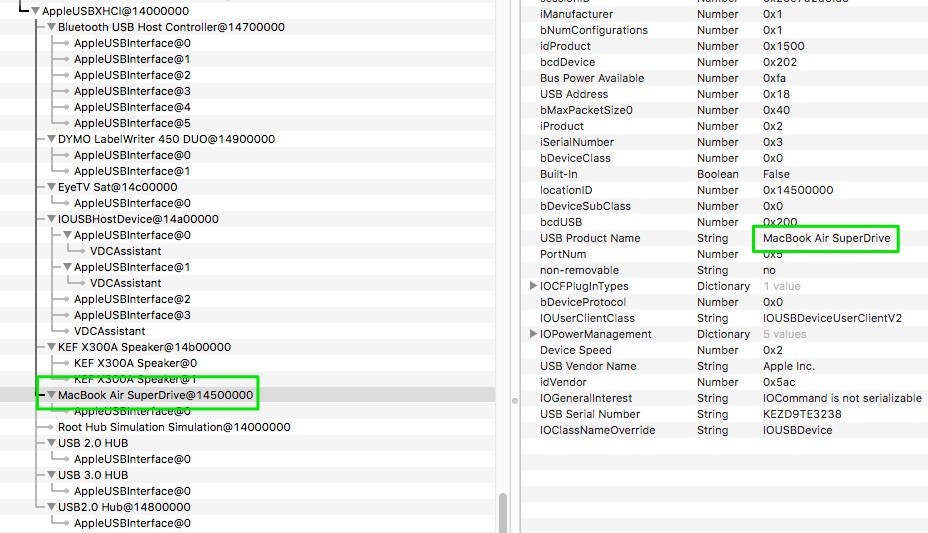Select the bDeviceSubClass property row
This screenshot has width=928, height=533.
pyautogui.click(x=724, y=205)
